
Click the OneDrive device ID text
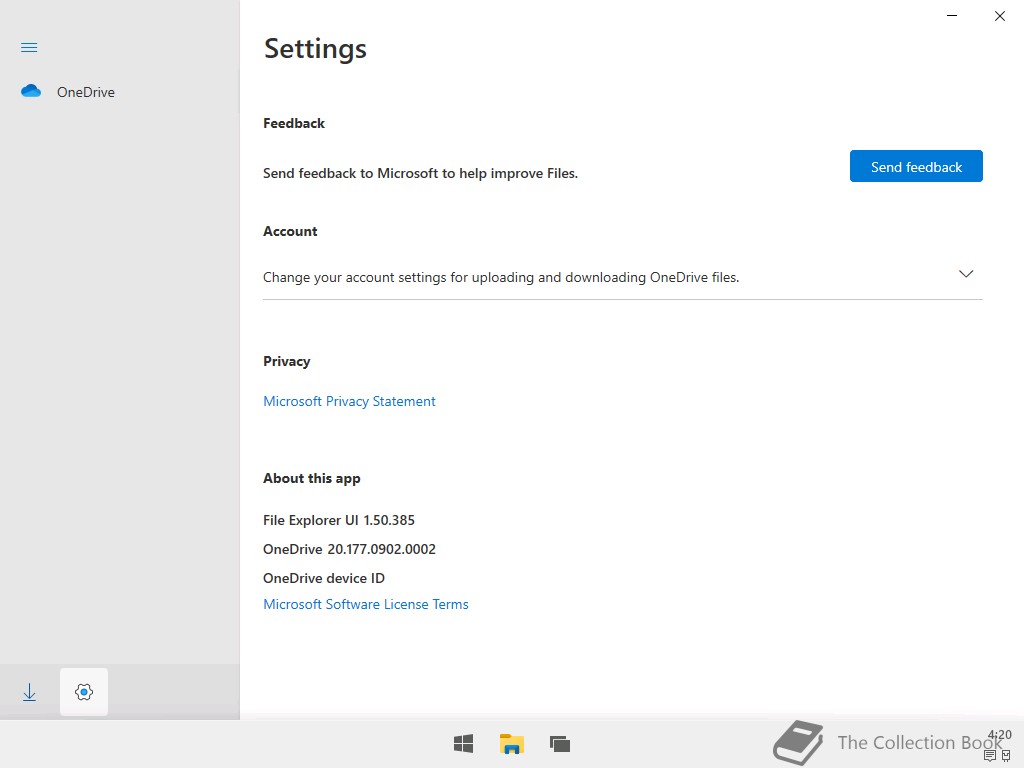[x=324, y=578]
